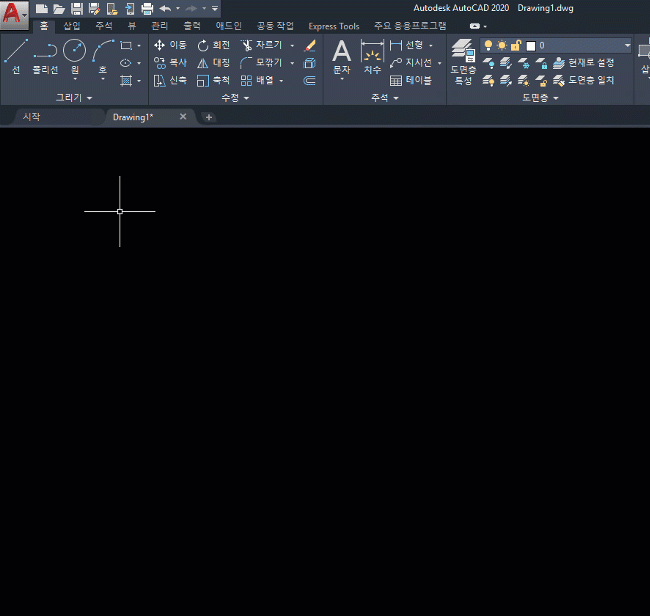
Task: Click the Hatch tool icon in Draw panel
Action: pyautogui.click(x=126, y=80)
